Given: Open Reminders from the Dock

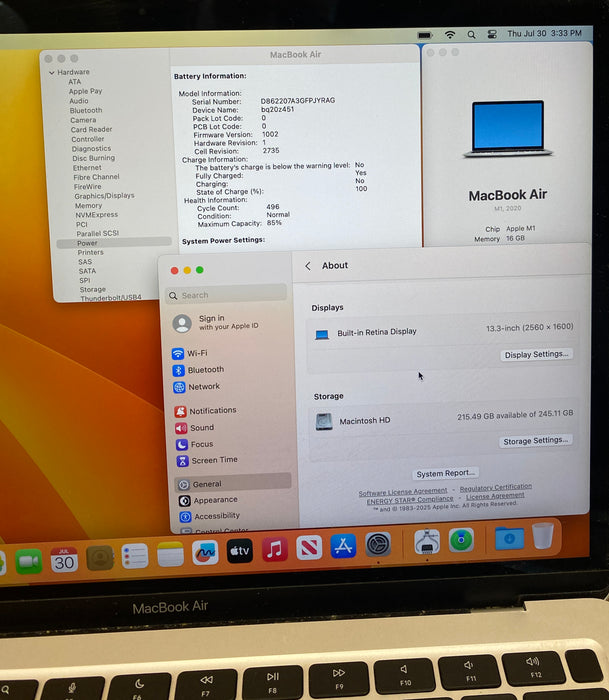Looking at the screenshot, I should tap(134, 556).
